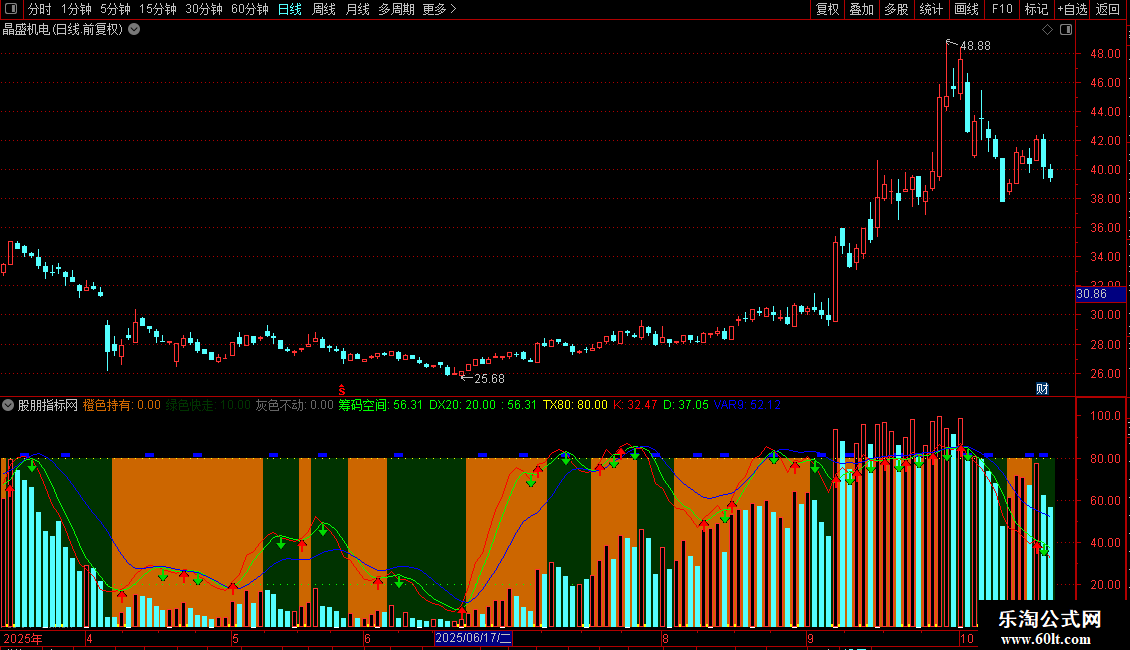Click the TX80: 80.00 value
The width and height of the screenshot is (1130, 650).
575,405
